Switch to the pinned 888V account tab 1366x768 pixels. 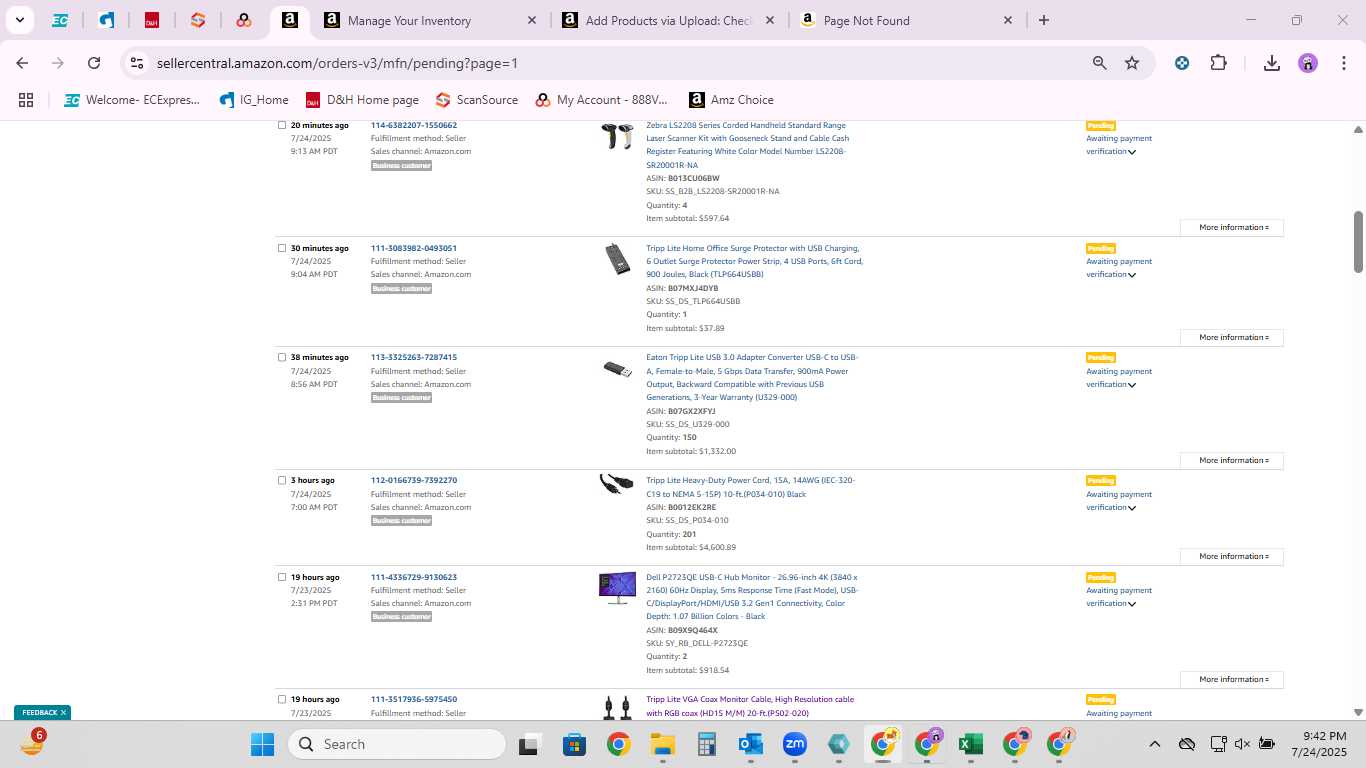click(244, 20)
